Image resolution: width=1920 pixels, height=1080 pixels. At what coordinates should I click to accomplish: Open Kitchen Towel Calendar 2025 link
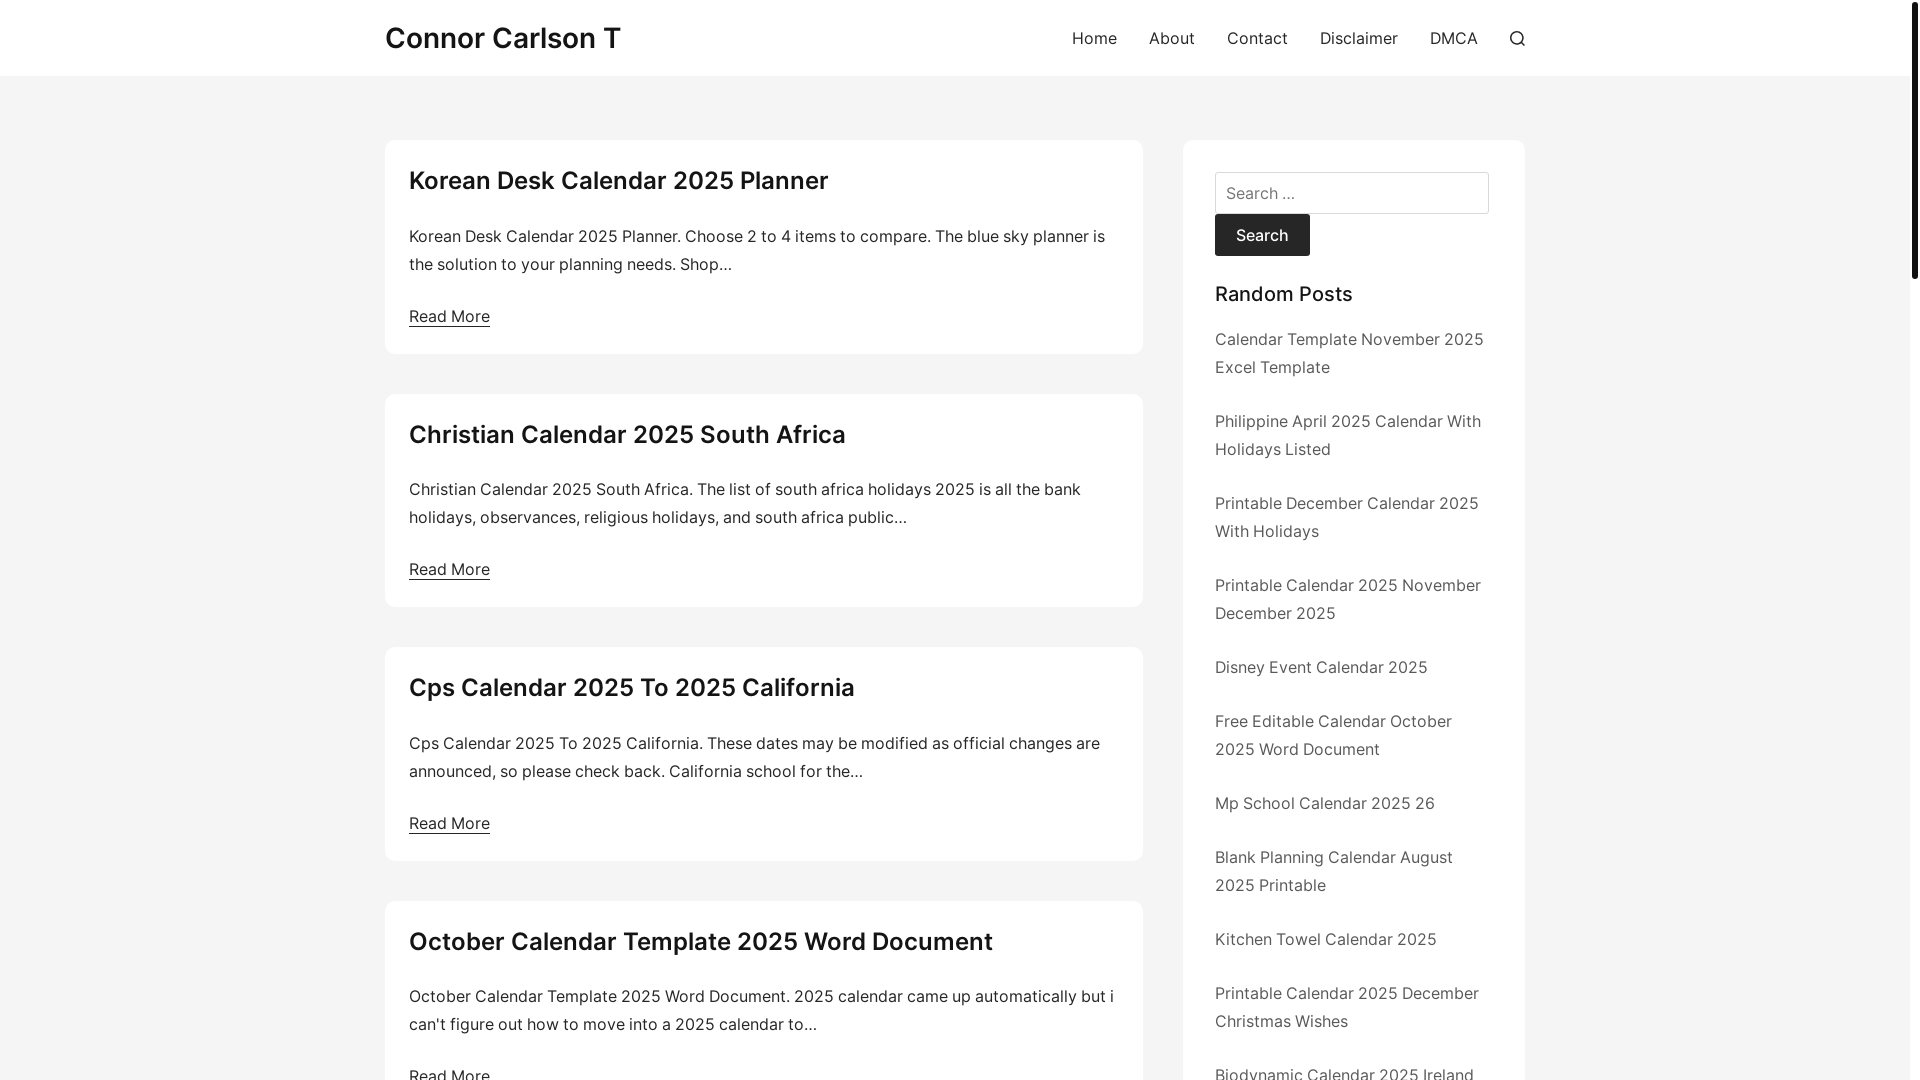tap(1325, 939)
